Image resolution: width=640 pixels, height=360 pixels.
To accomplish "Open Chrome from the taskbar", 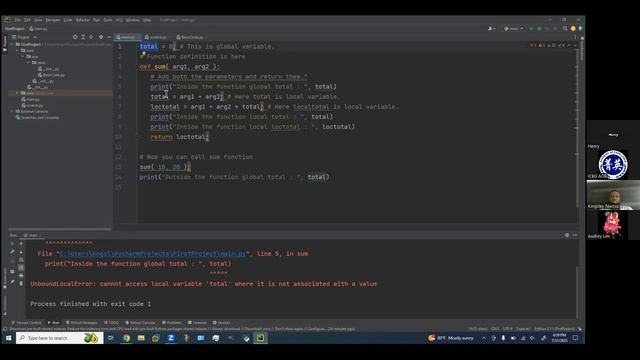I will tap(127, 338).
